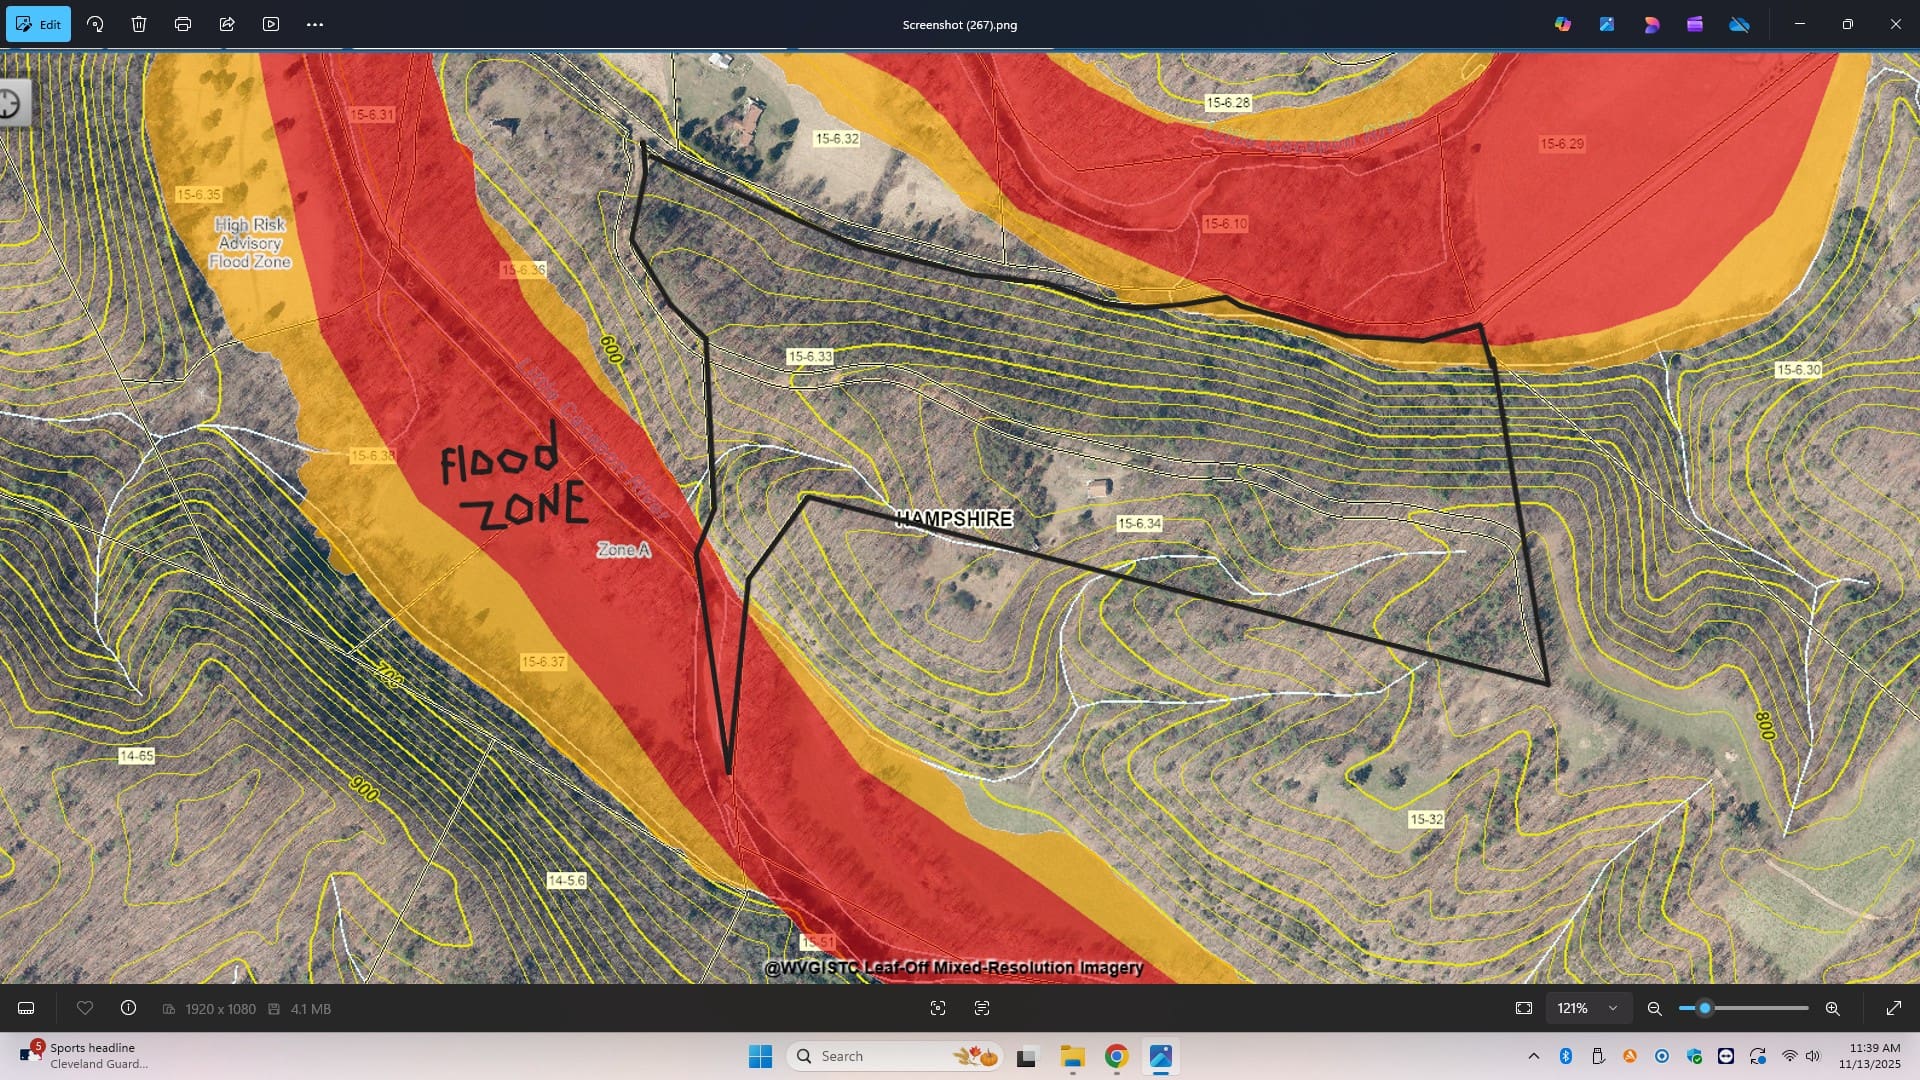This screenshot has width=1920, height=1080.
Task: Expand the system tray hidden icons chevron
Action: pyautogui.click(x=1534, y=1056)
